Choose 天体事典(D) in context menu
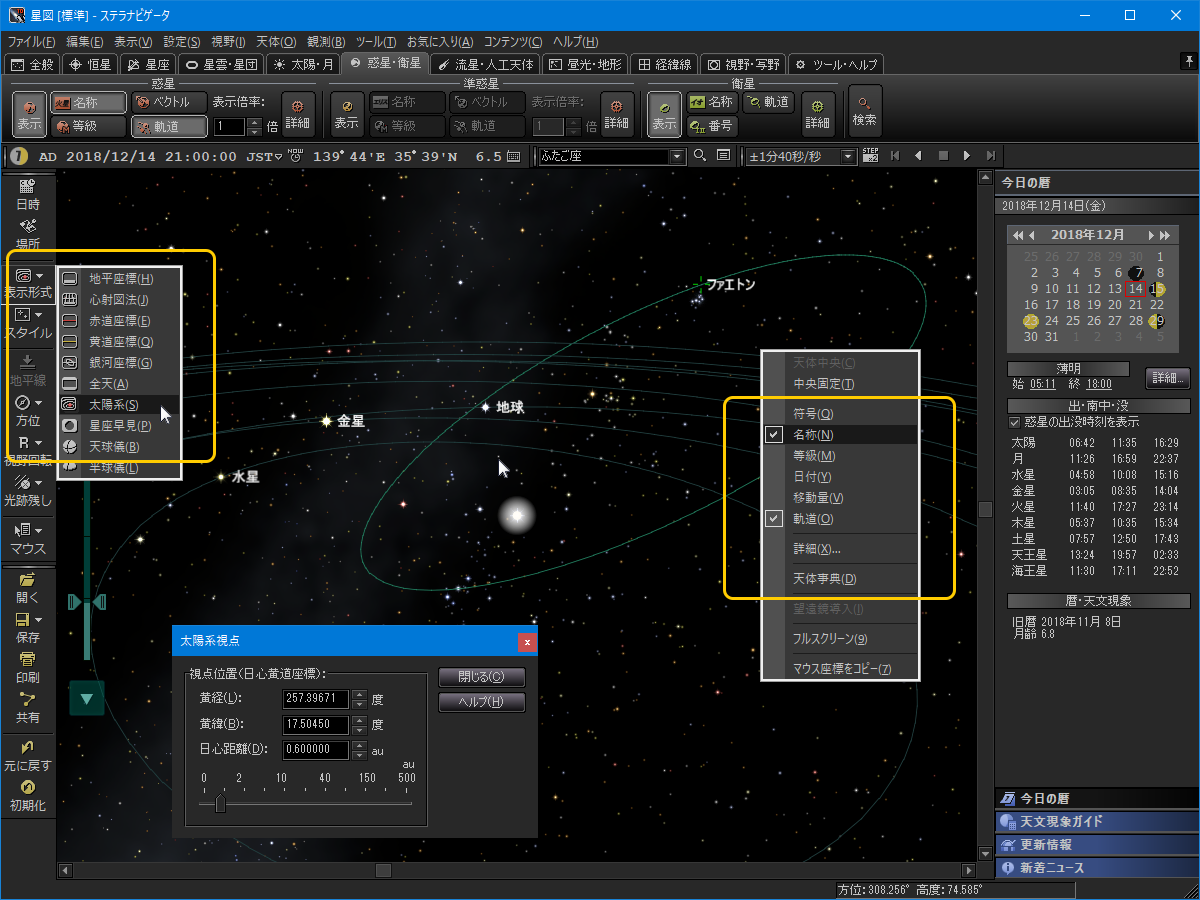1200x900 pixels. click(x=839, y=579)
